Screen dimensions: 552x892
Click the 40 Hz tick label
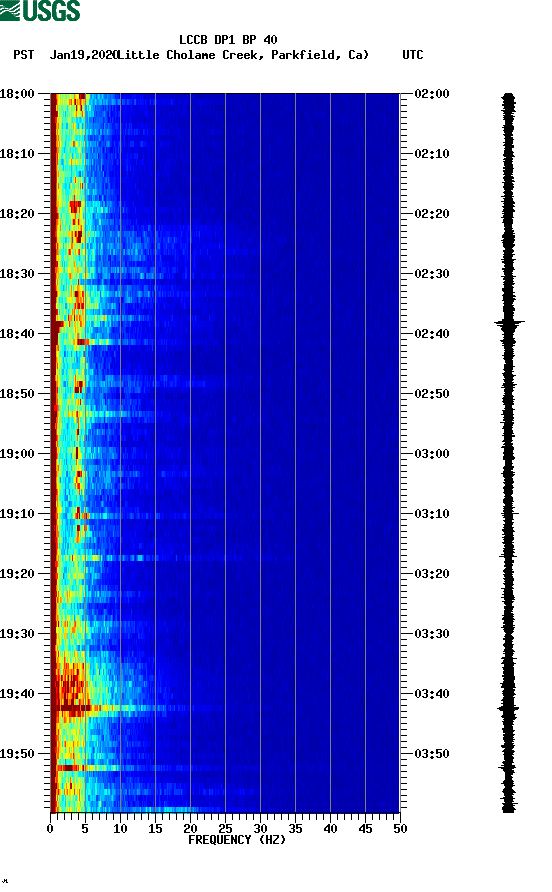click(x=330, y=829)
